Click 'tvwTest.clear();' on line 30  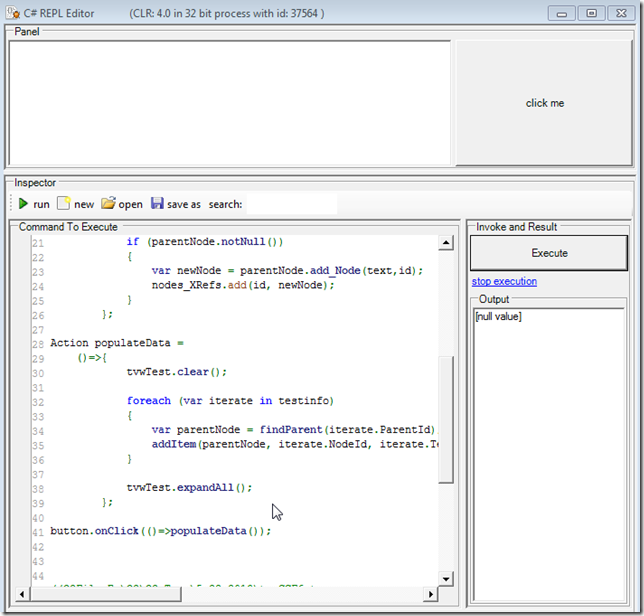tap(177, 372)
